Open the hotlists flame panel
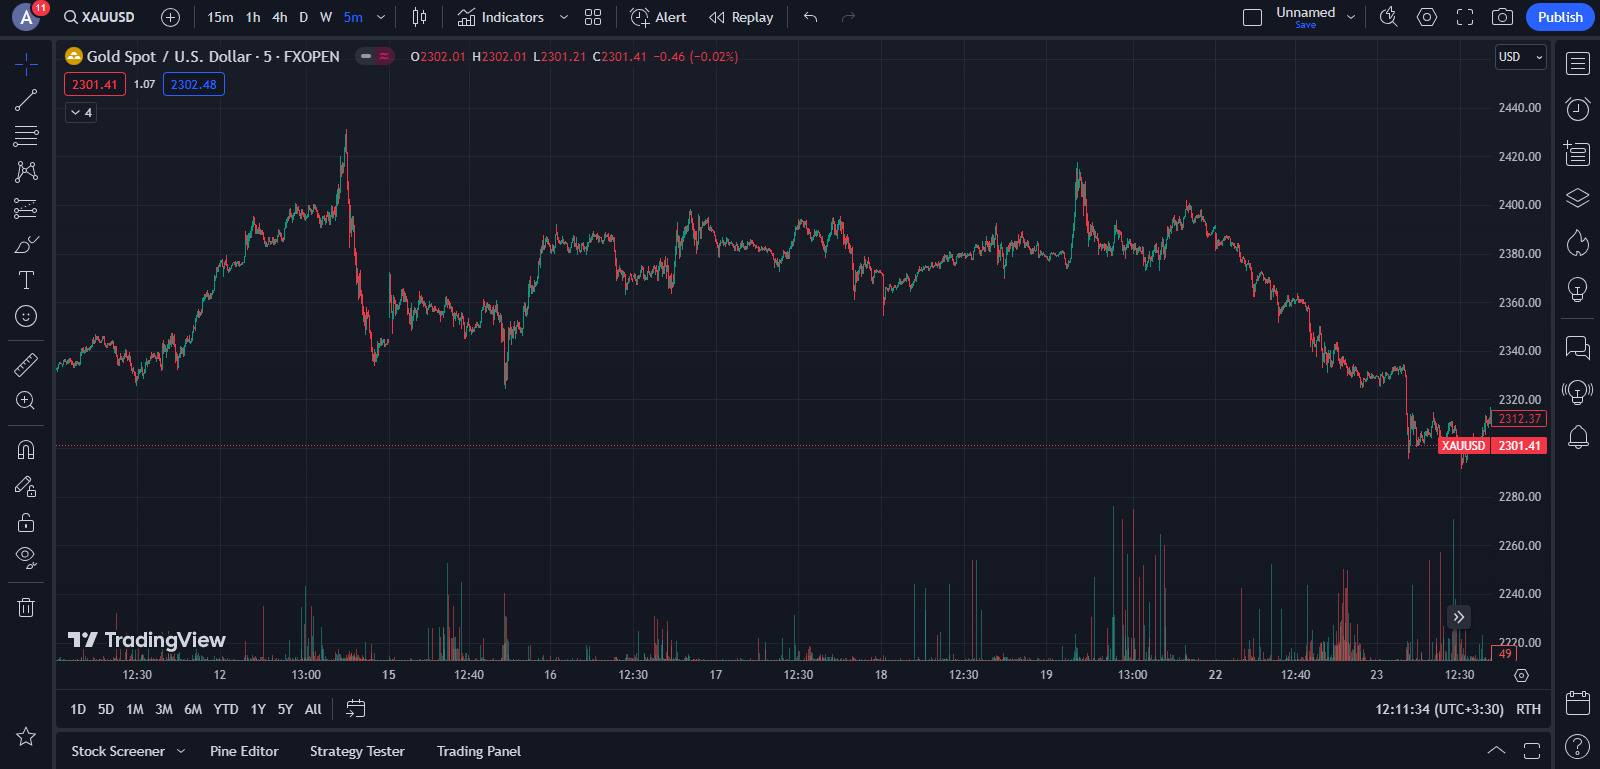1600x769 pixels. (x=1578, y=243)
